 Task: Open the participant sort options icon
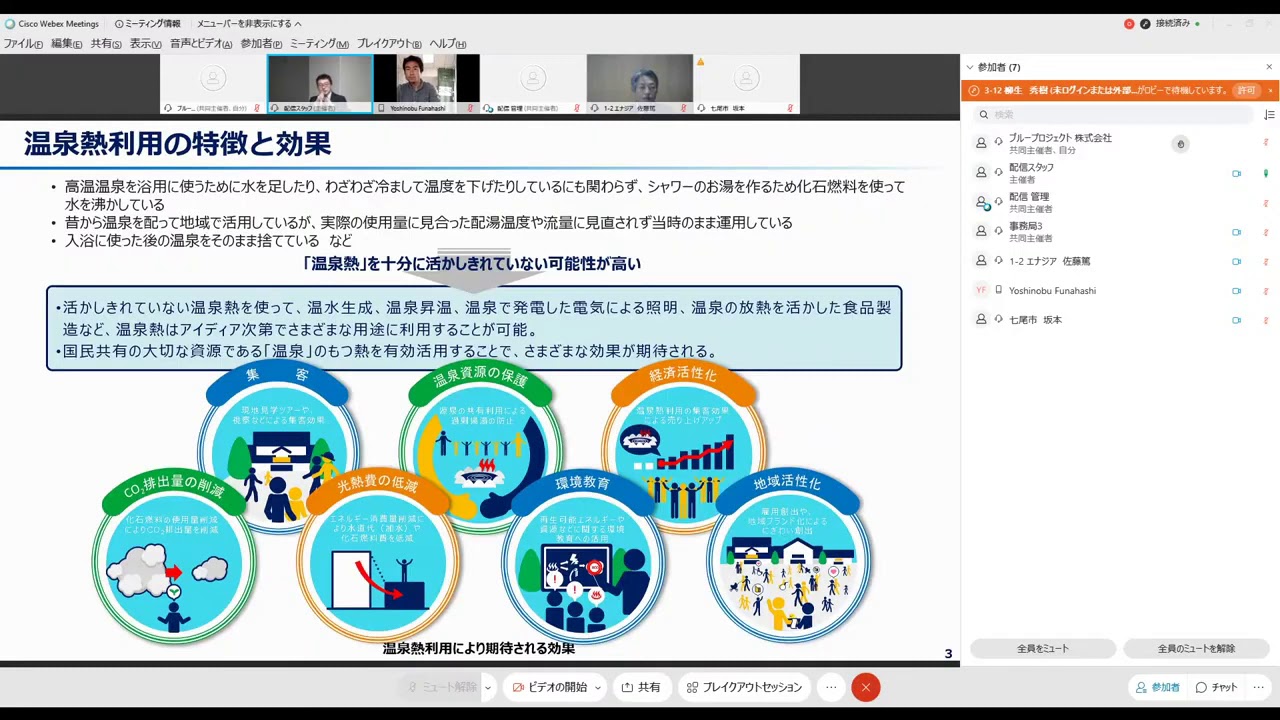click(x=1269, y=115)
